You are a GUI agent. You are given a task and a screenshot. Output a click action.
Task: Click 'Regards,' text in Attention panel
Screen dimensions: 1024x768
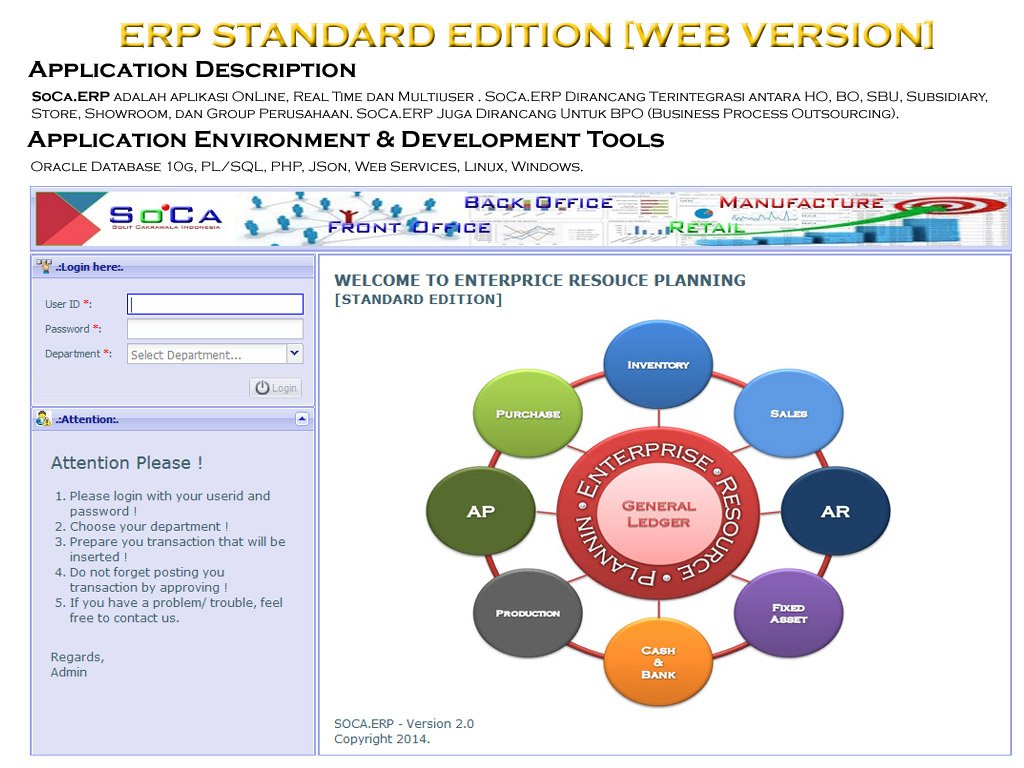(x=77, y=657)
